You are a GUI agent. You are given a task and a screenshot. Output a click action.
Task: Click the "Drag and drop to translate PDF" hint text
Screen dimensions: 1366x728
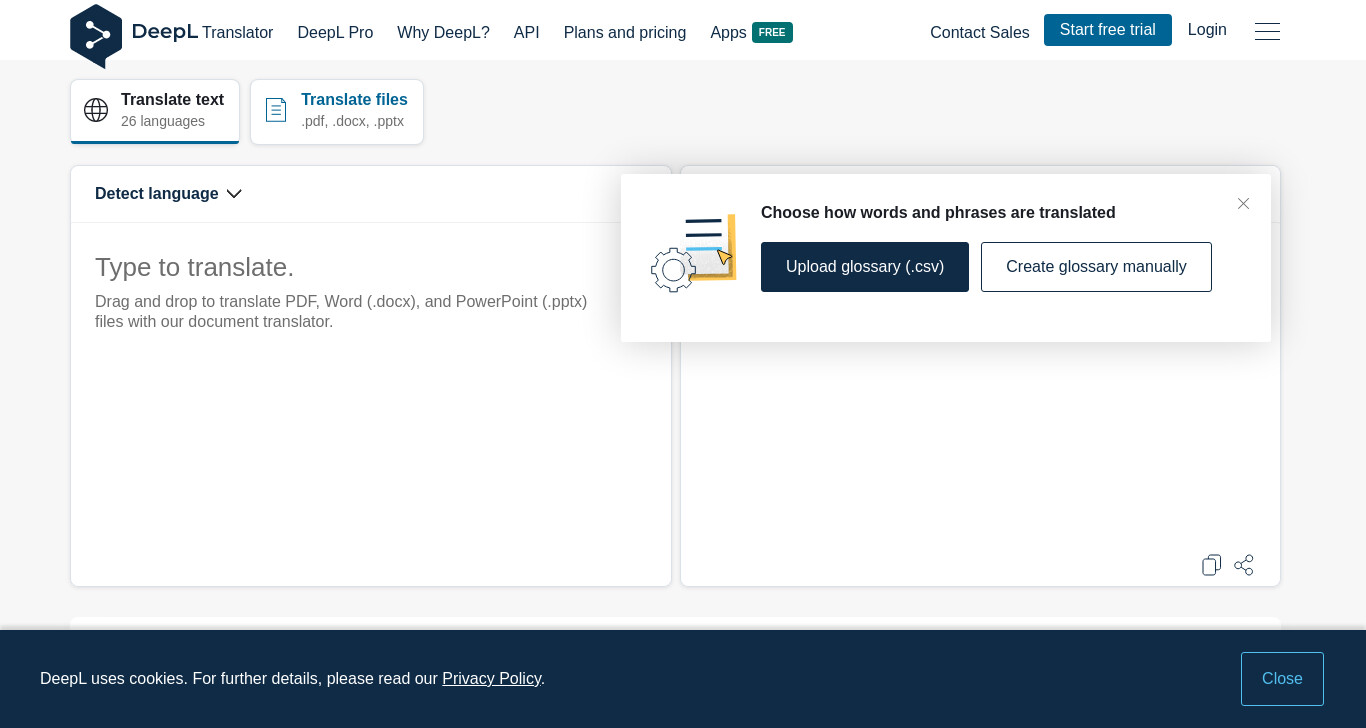point(341,311)
